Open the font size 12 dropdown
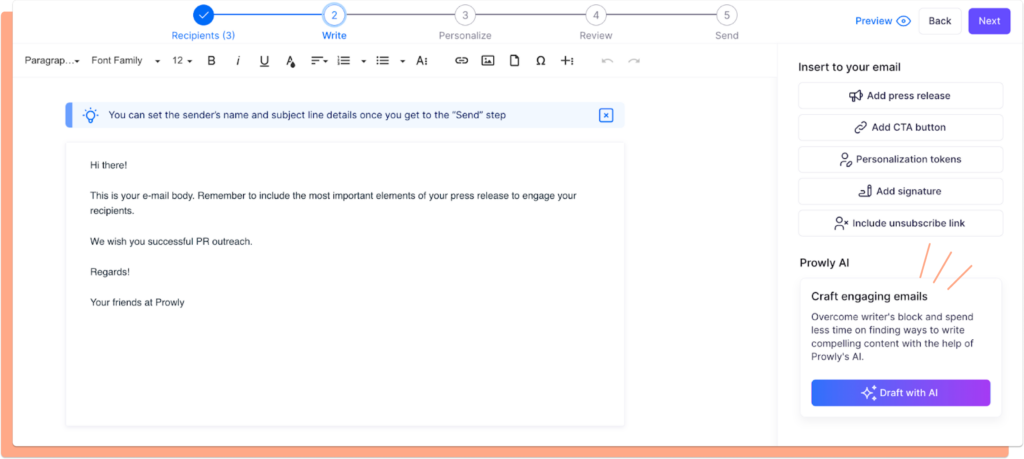Screen dimensions: 1024x459 (182, 61)
